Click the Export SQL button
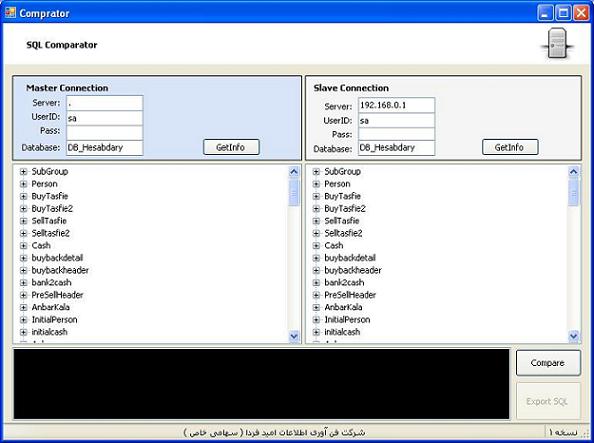Screen dimensions: 594x443 coord(548,401)
